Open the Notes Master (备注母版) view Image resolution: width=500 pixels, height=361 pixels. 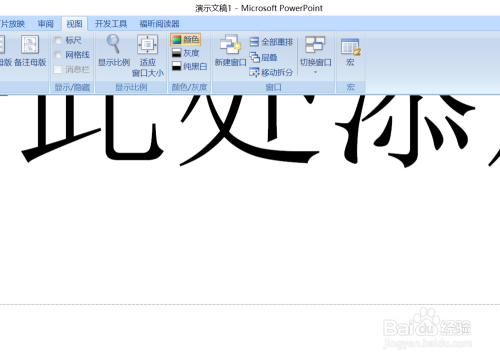(30, 50)
